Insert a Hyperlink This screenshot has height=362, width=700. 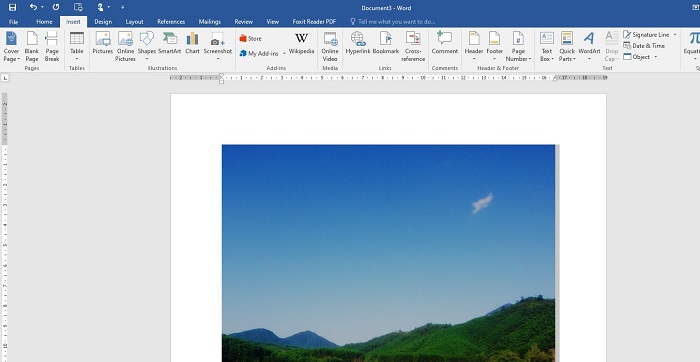click(358, 43)
